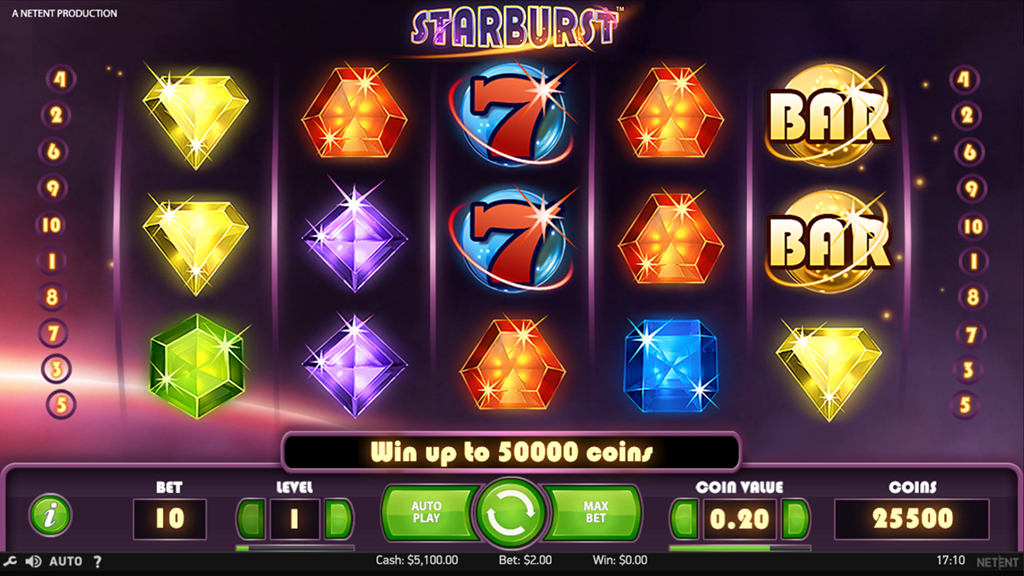Adjust the coin value slider bar
The height and width of the screenshot is (576, 1024).
[740, 548]
